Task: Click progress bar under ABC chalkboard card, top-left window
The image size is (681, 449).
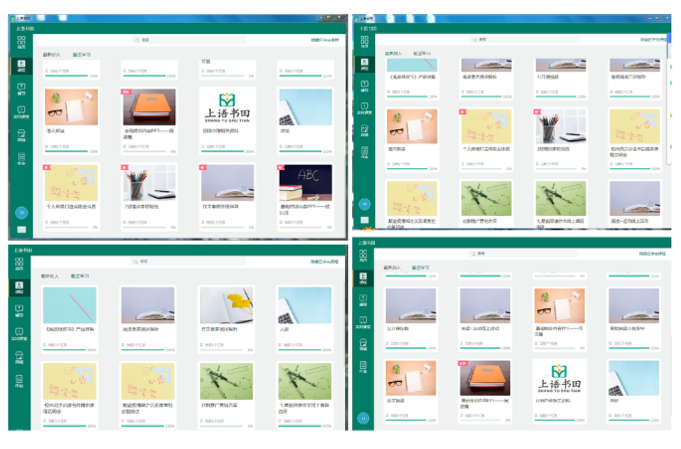Action: pos(301,228)
